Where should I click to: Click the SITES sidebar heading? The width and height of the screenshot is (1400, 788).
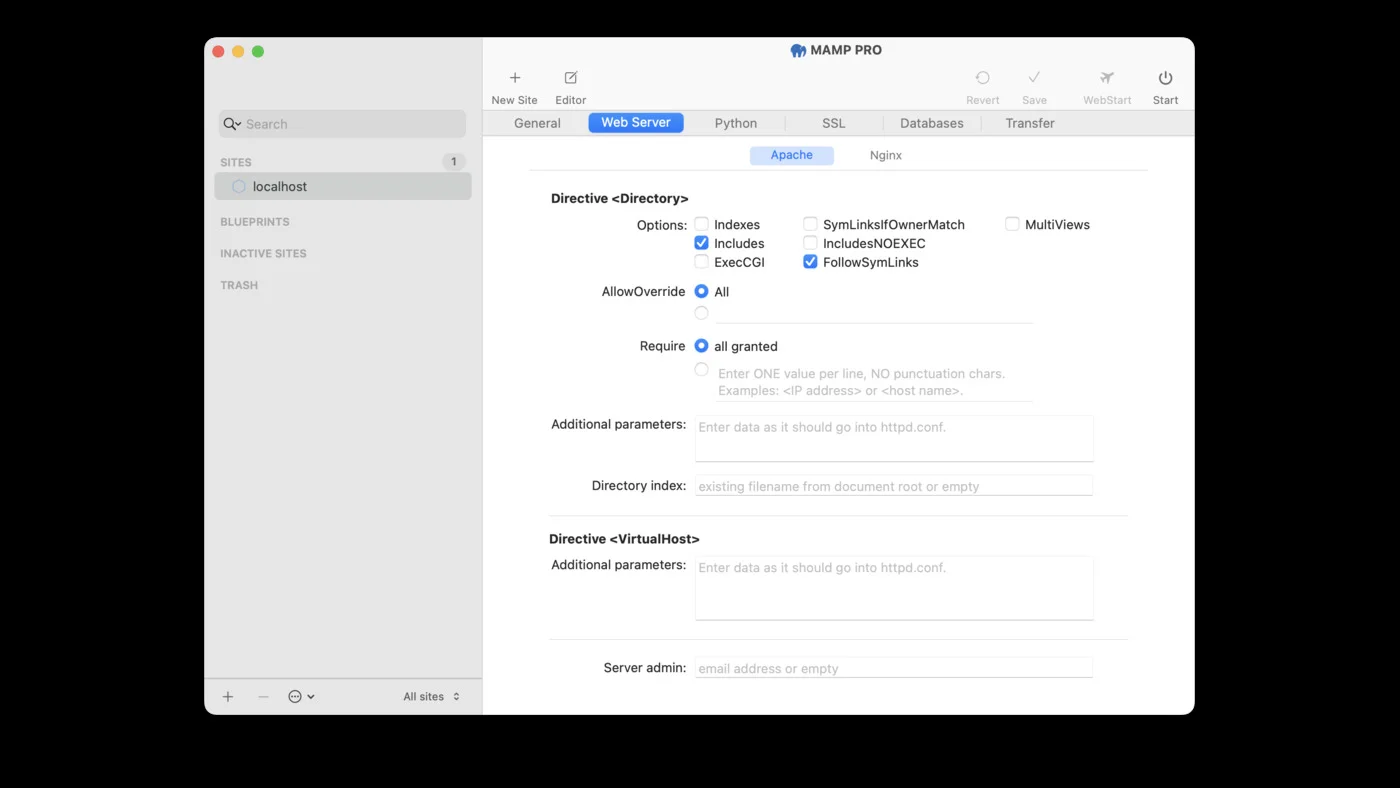click(236, 162)
